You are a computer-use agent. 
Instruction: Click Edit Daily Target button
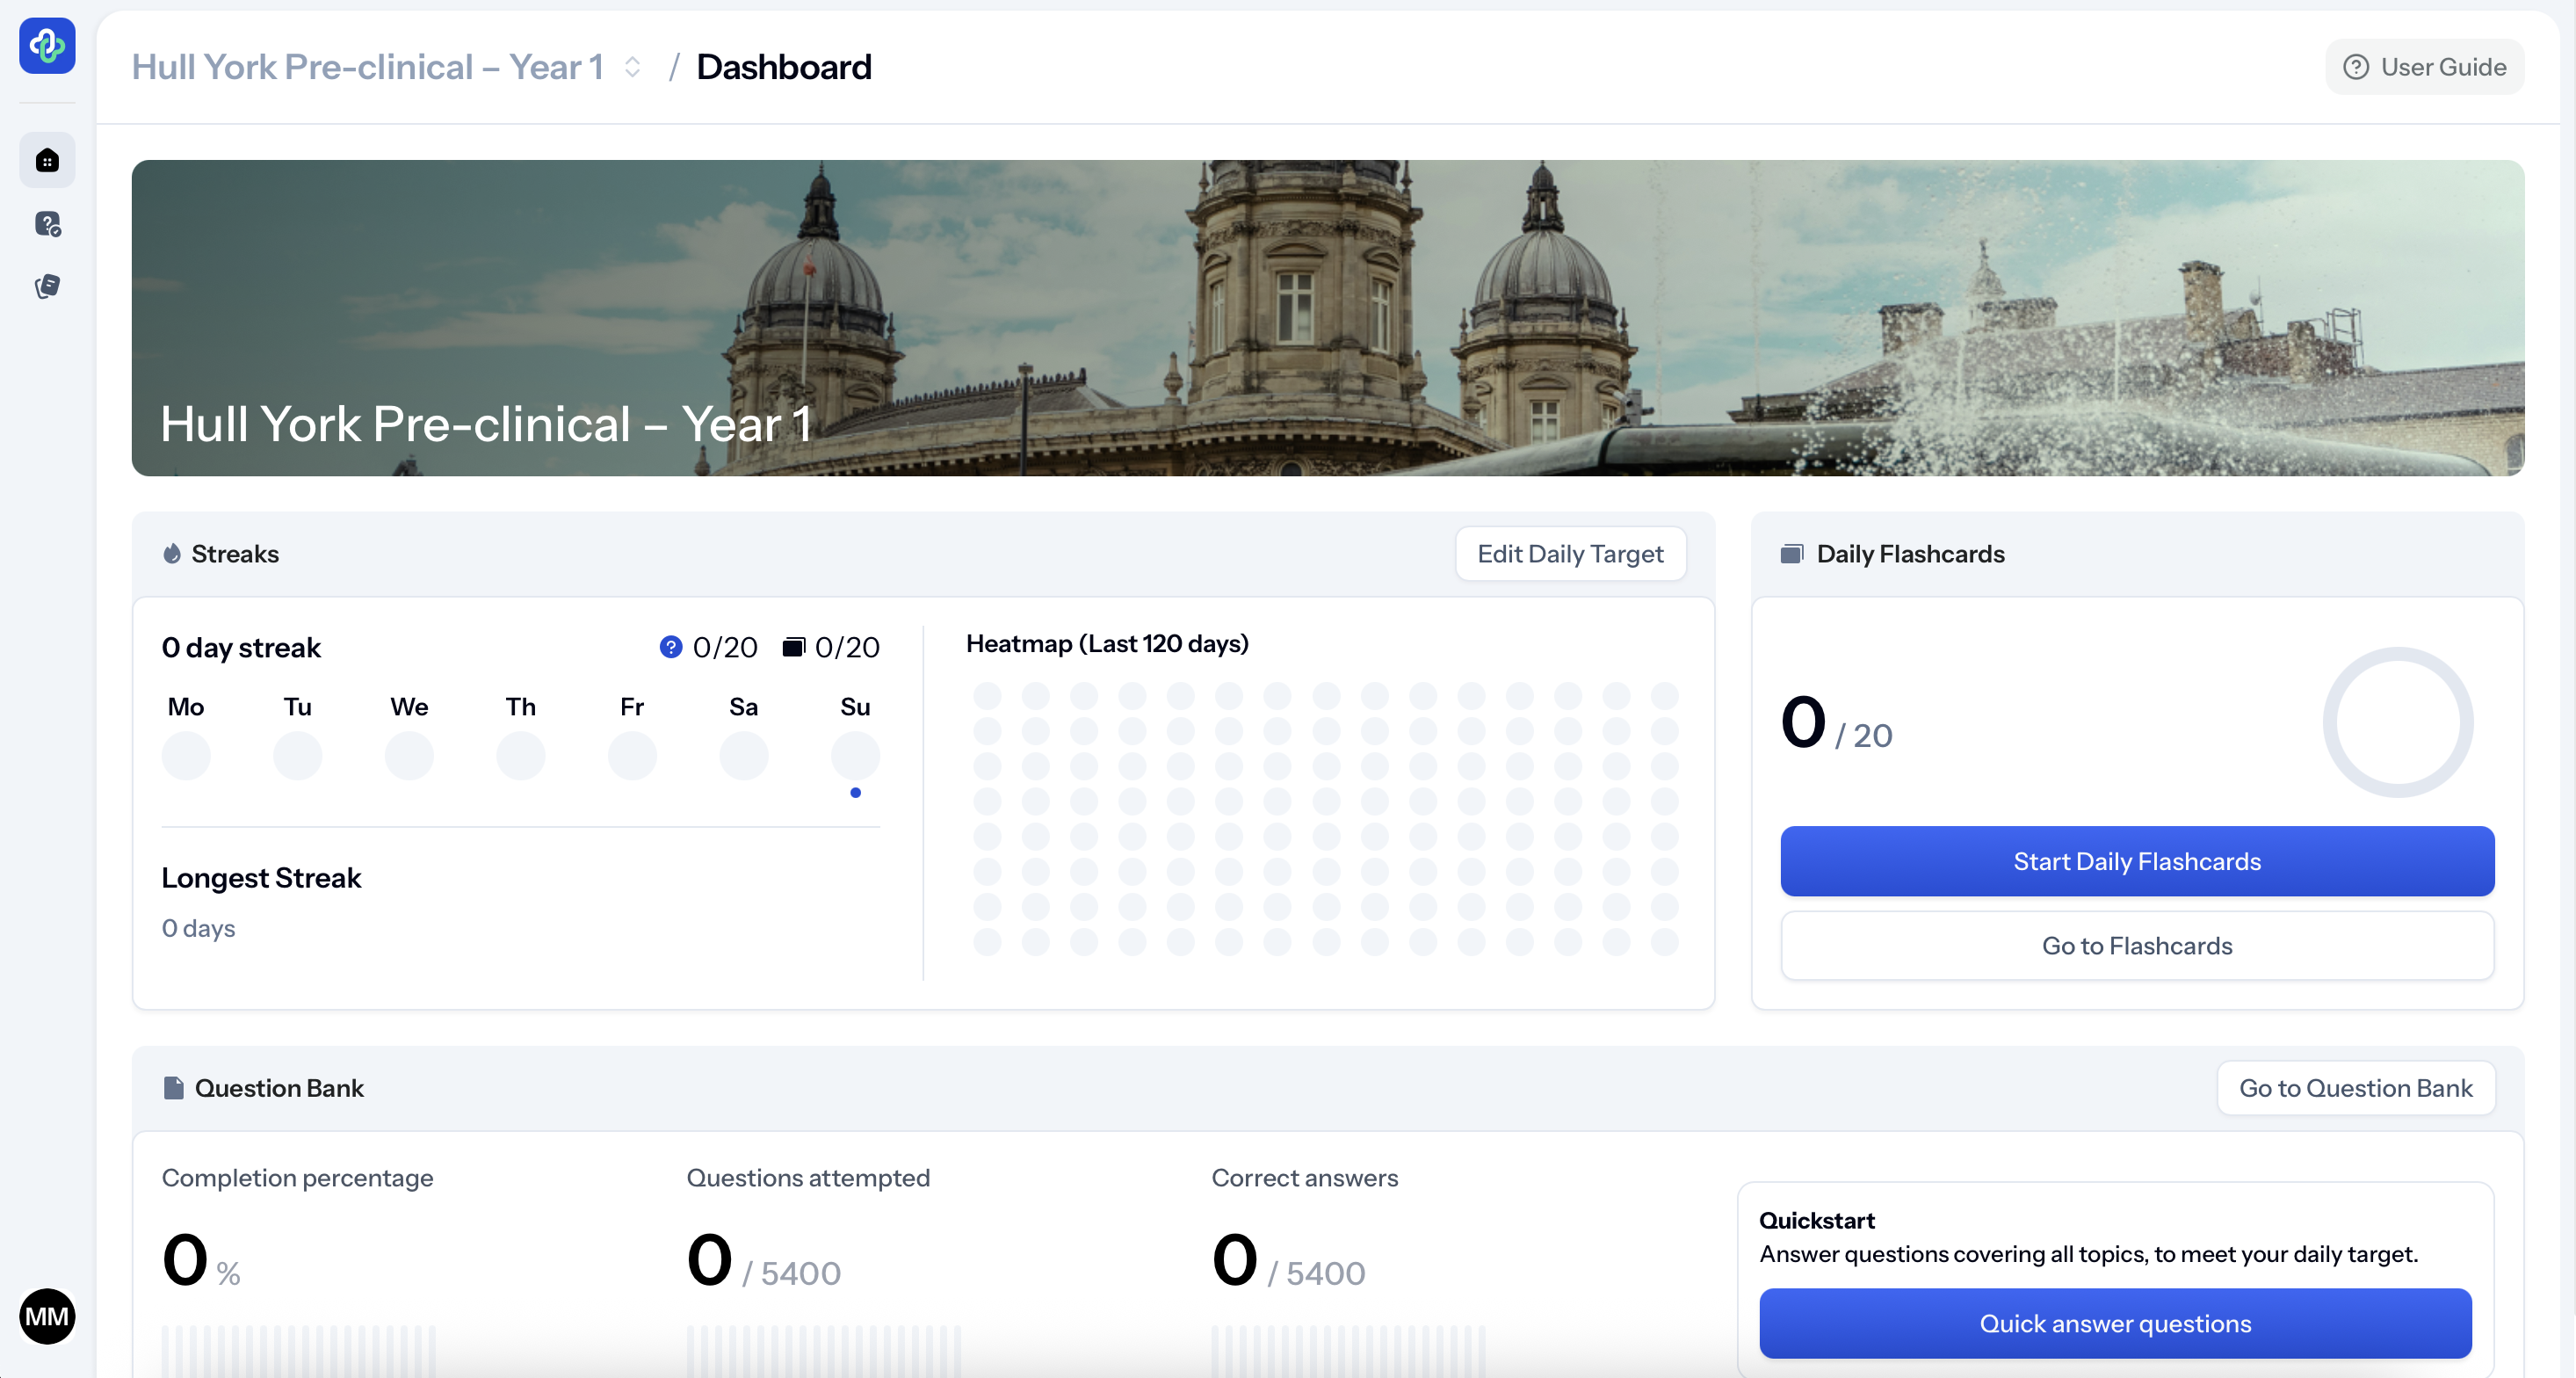pyautogui.click(x=1570, y=554)
